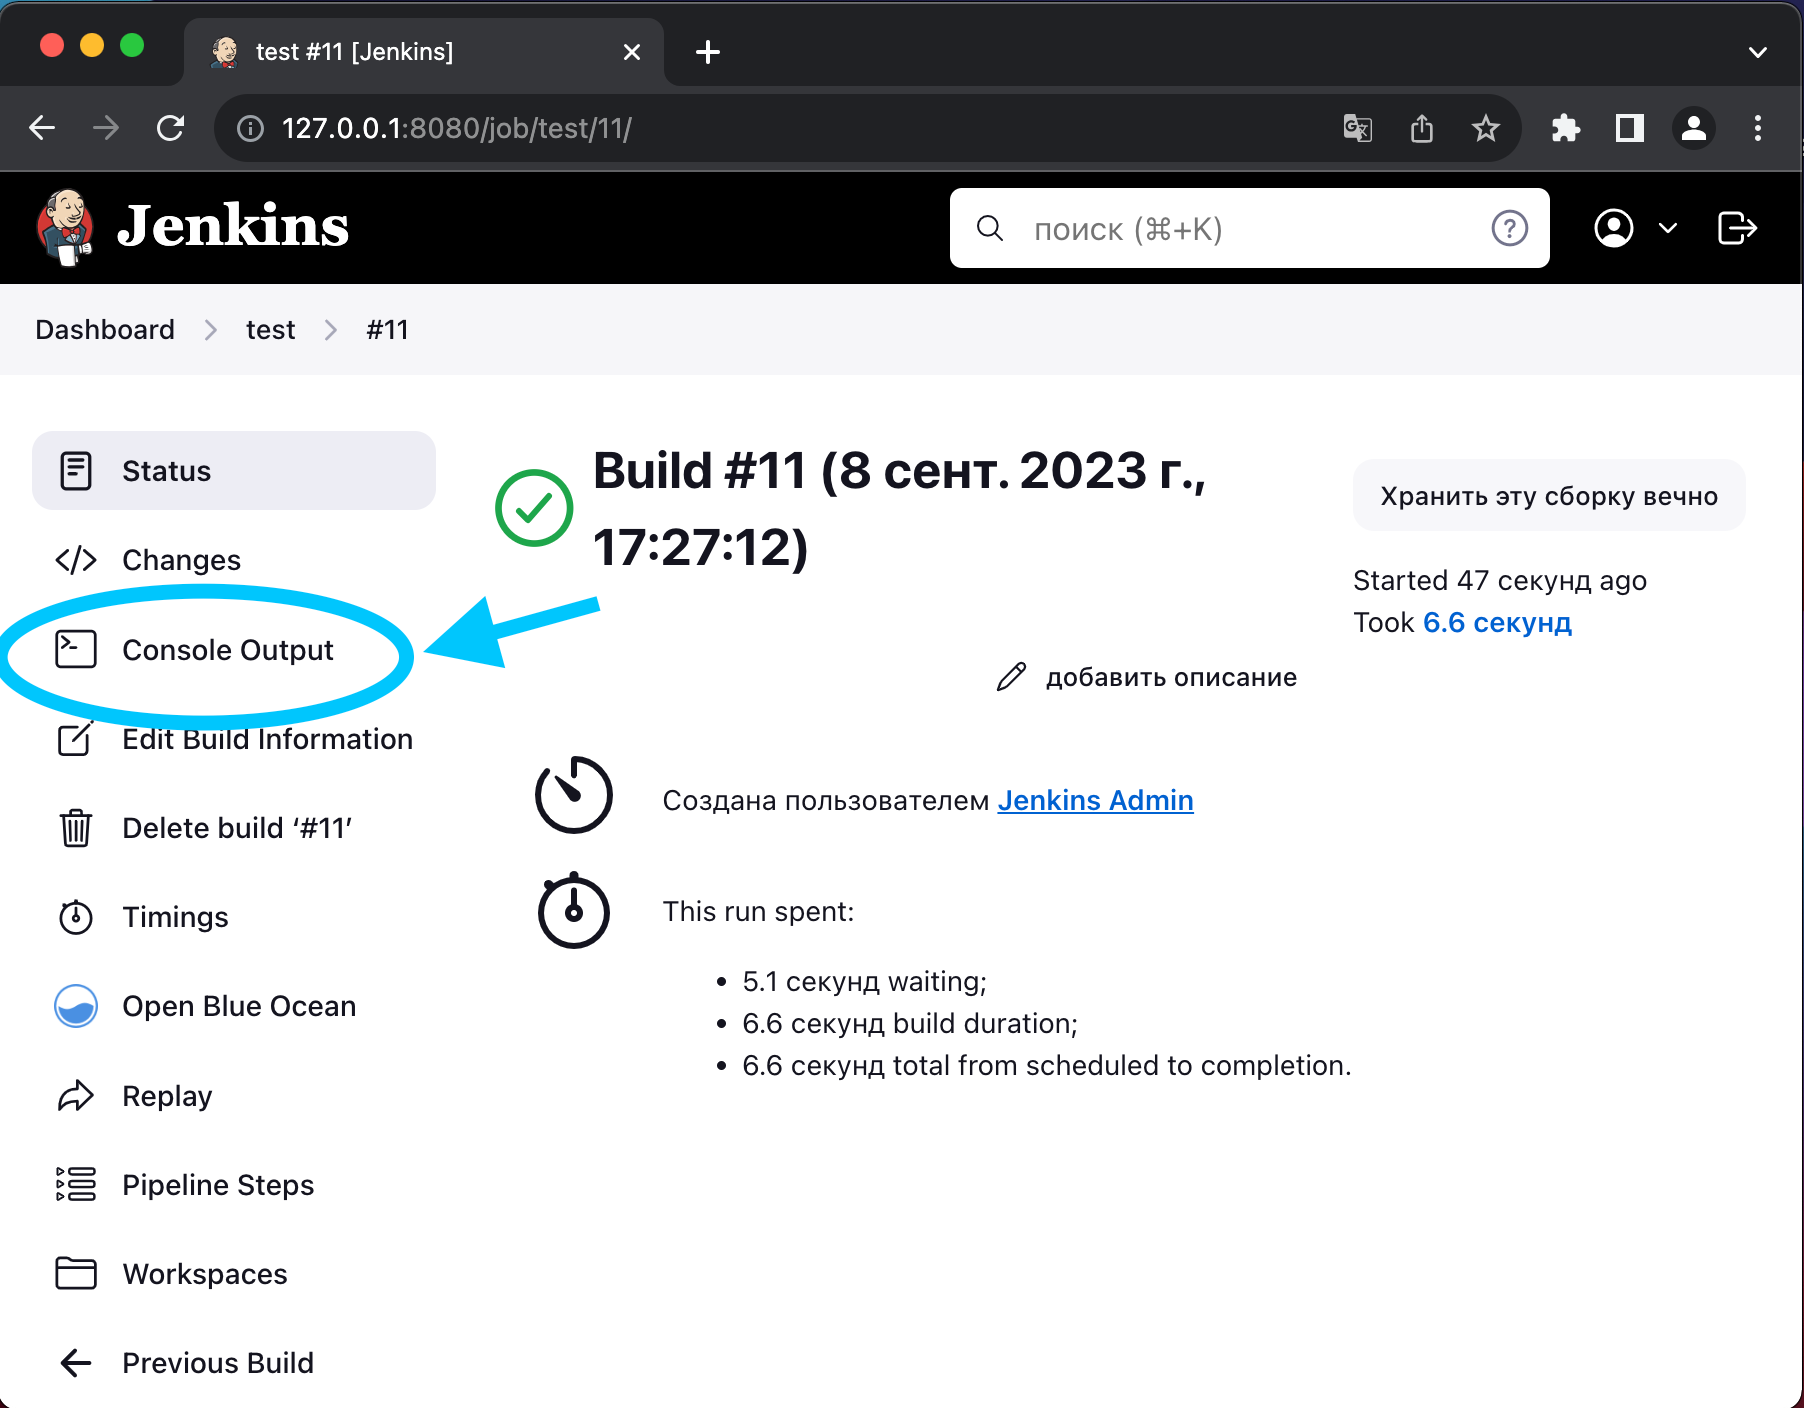The image size is (1804, 1408).
Task: Click the Jenkins Admin user link
Action: pyautogui.click(x=1095, y=800)
